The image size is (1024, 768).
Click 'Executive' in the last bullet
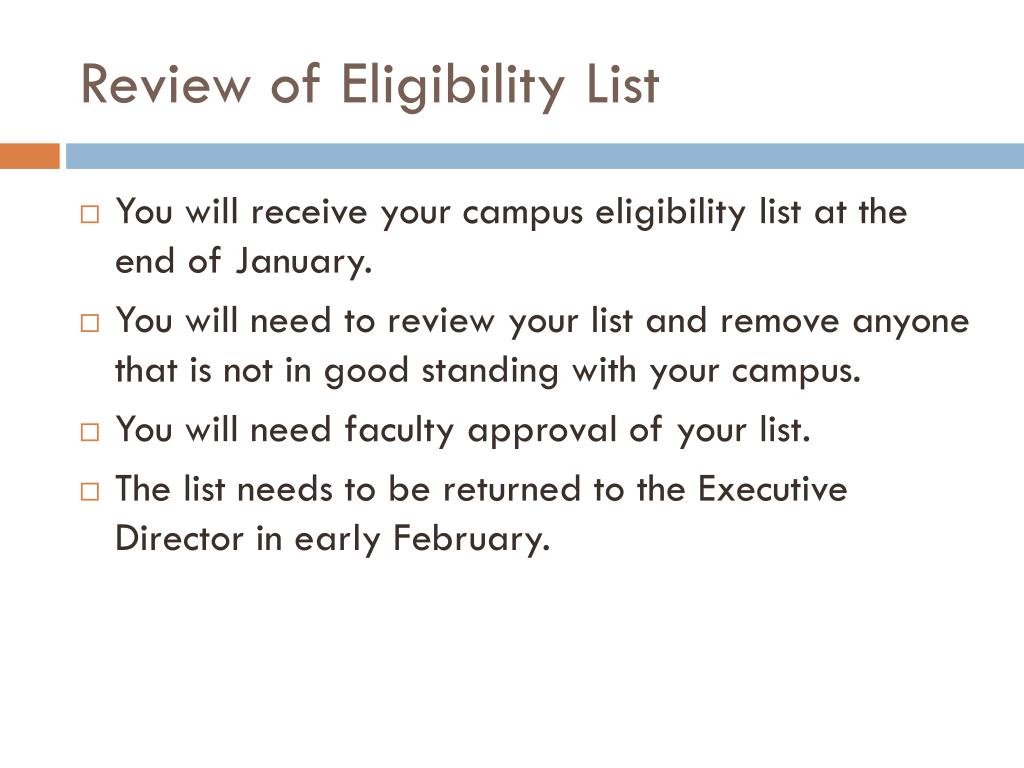pyautogui.click(x=773, y=489)
